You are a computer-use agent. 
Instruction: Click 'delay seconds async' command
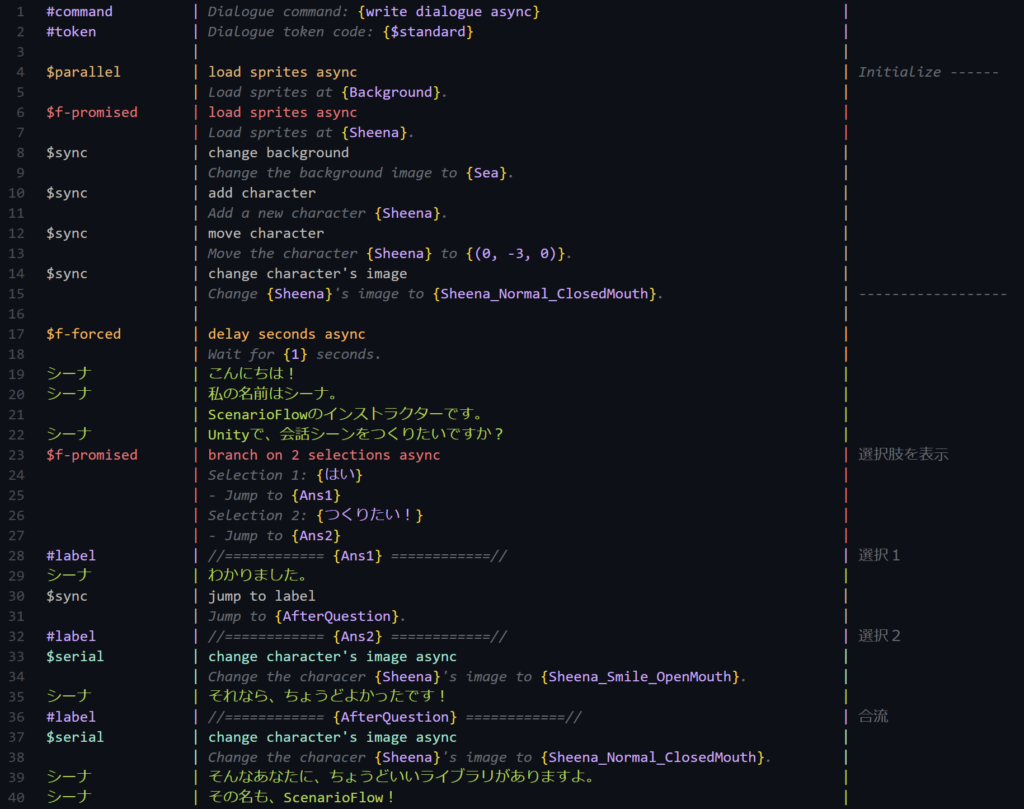tap(286, 334)
